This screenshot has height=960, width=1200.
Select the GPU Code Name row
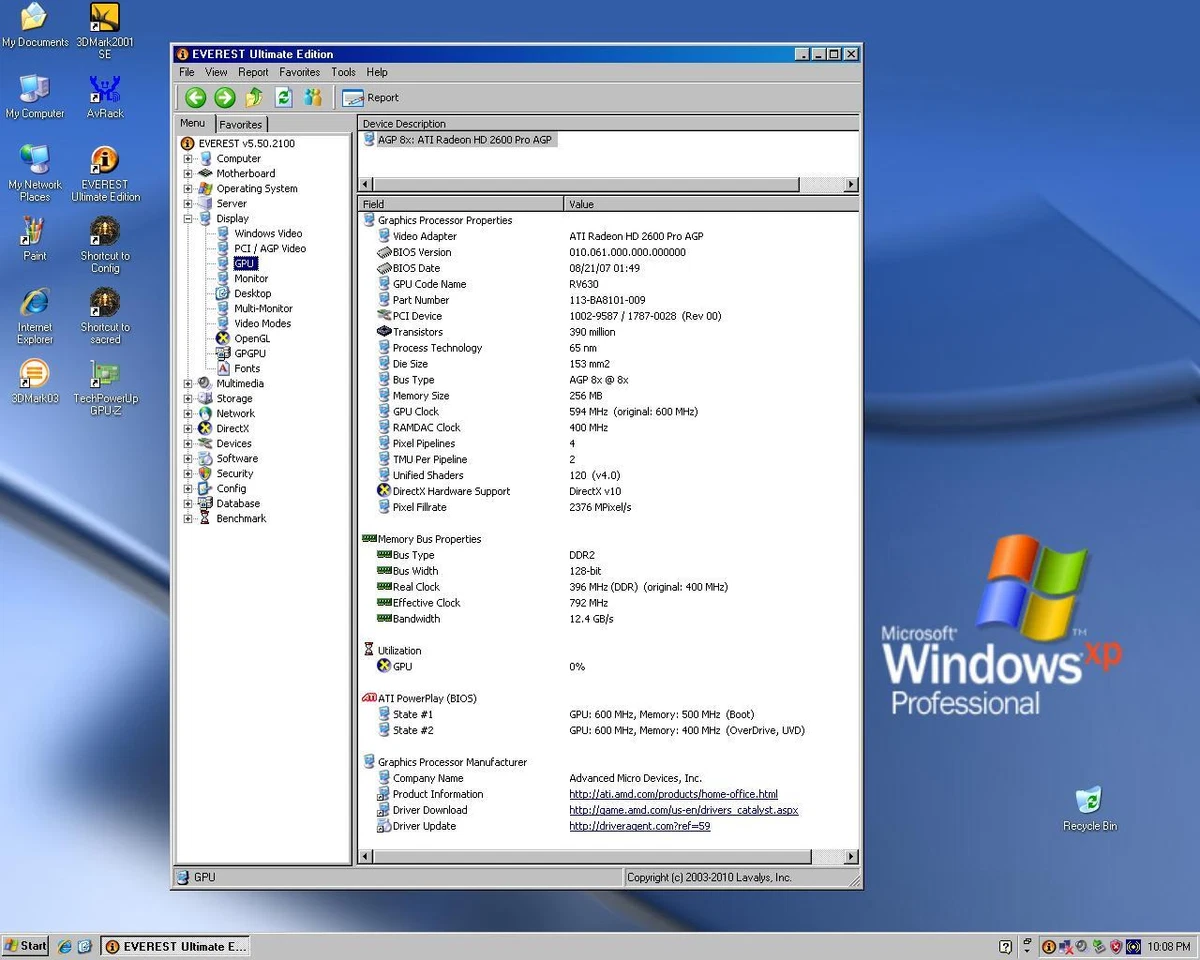point(608,285)
